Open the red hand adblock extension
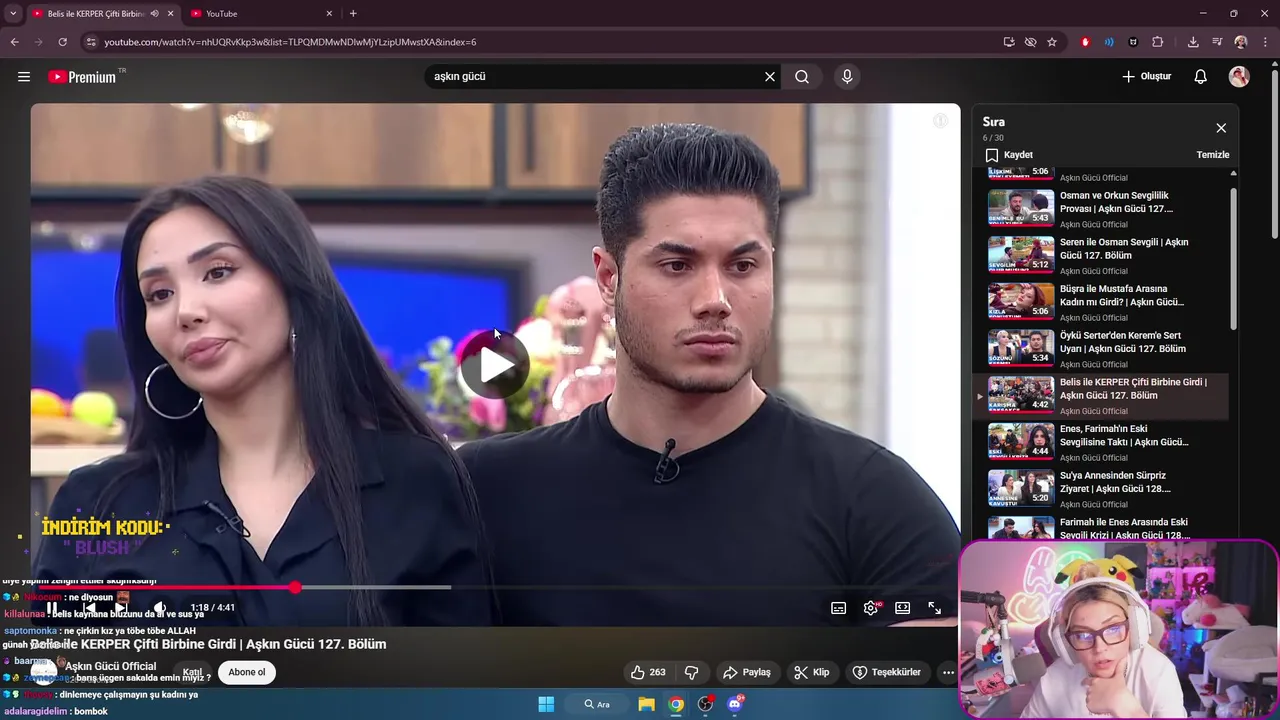The image size is (1280, 720). coord(1085,42)
